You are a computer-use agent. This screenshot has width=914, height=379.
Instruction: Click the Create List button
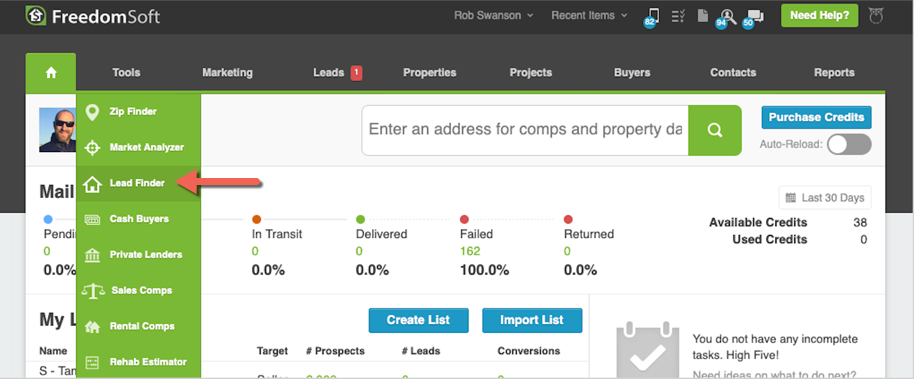419,320
